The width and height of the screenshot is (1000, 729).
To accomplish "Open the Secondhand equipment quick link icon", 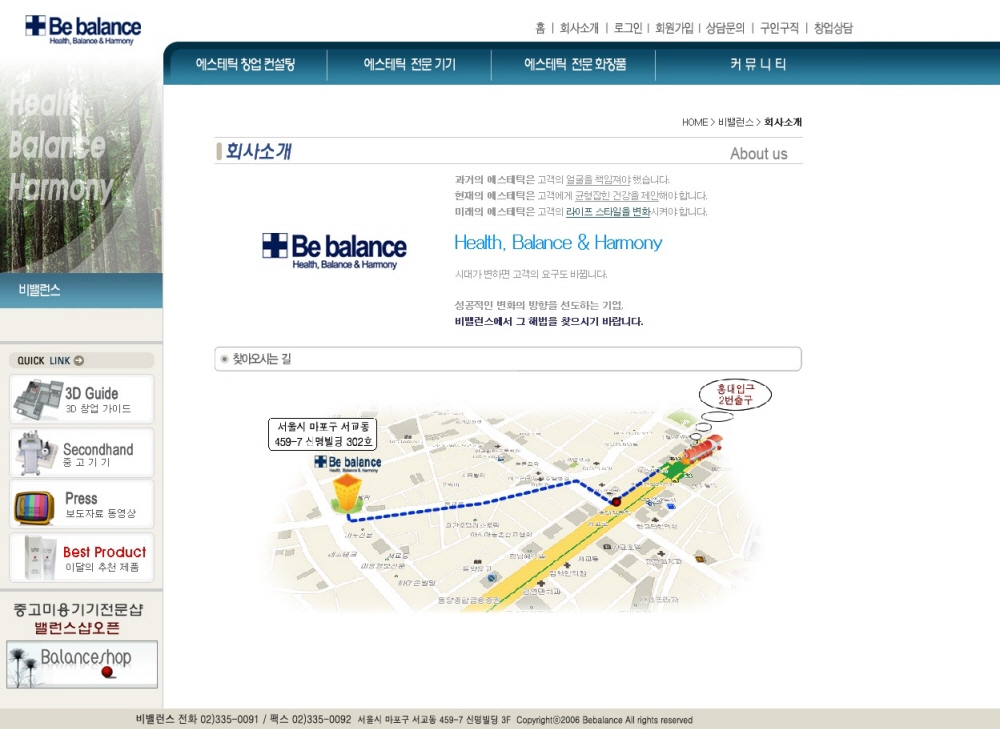I will (36, 453).
